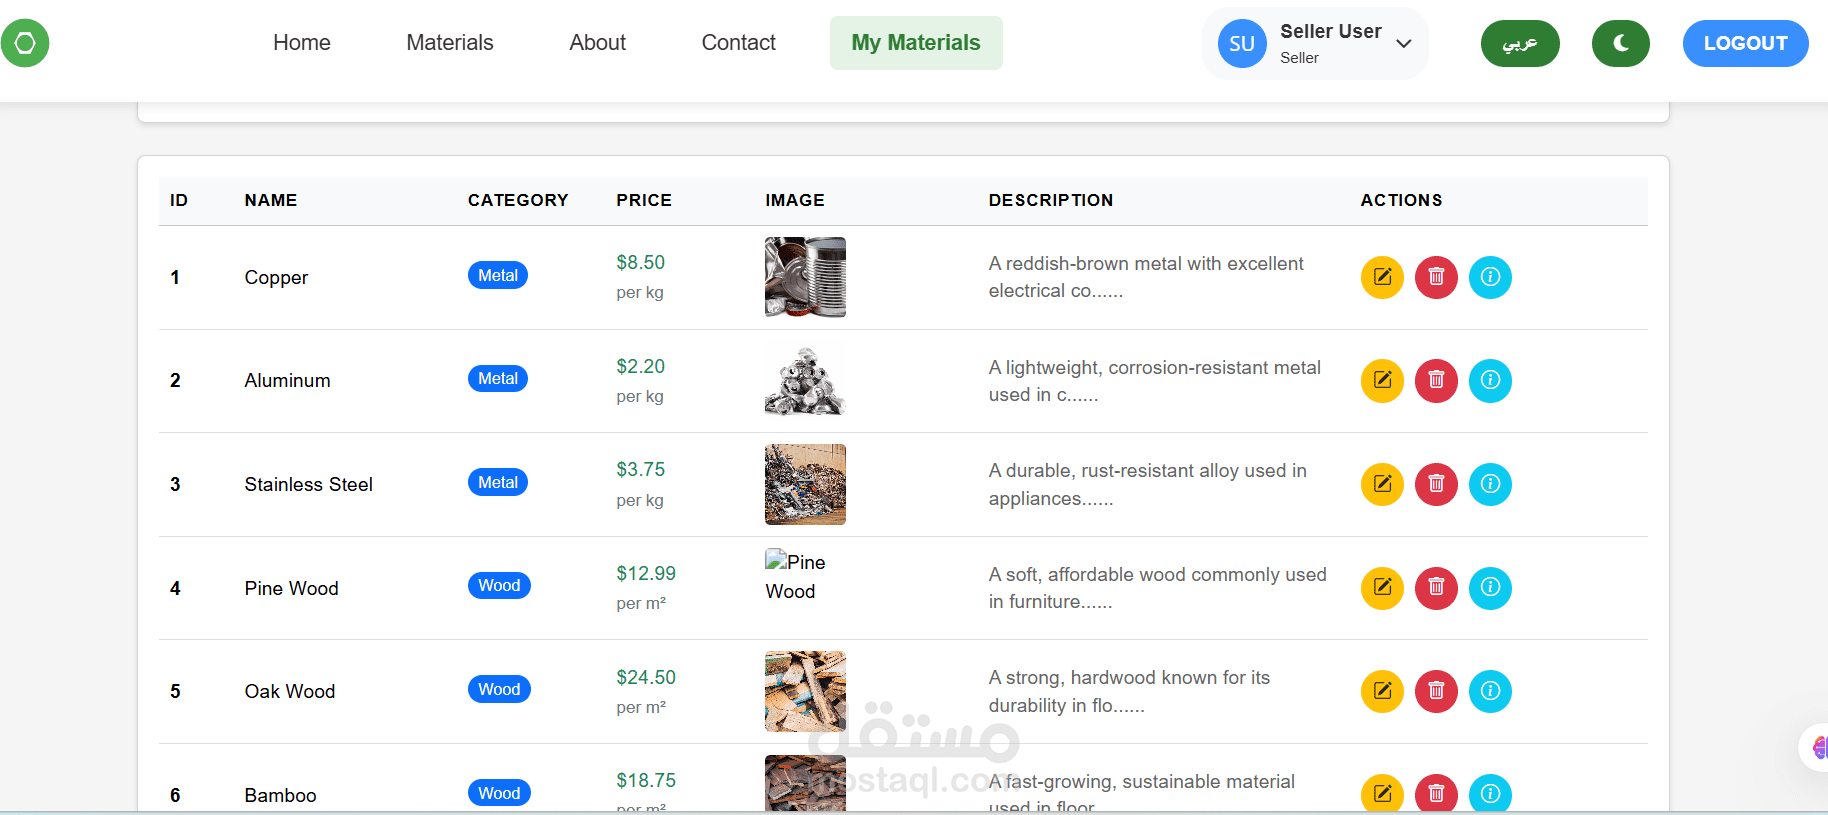Edit the Pine Wood material

tap(1382, 587)
